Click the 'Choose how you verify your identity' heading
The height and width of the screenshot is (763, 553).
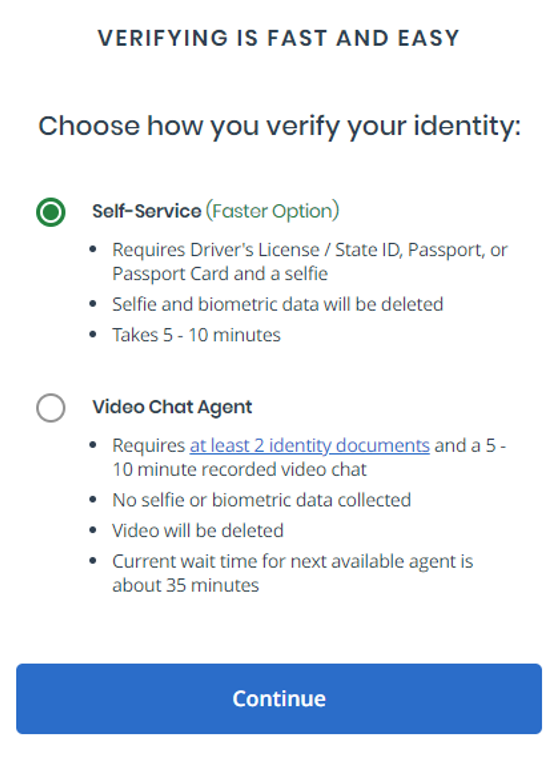point(279,126)
